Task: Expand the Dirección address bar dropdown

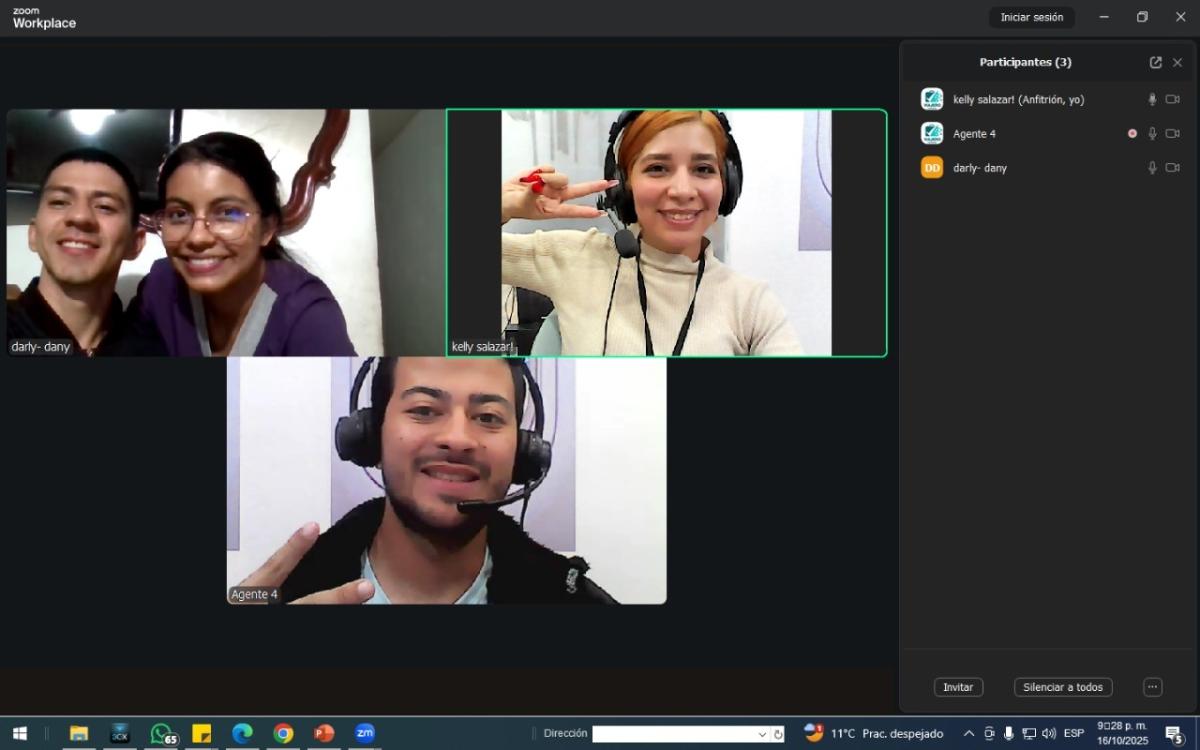Action: coord(762,734)
